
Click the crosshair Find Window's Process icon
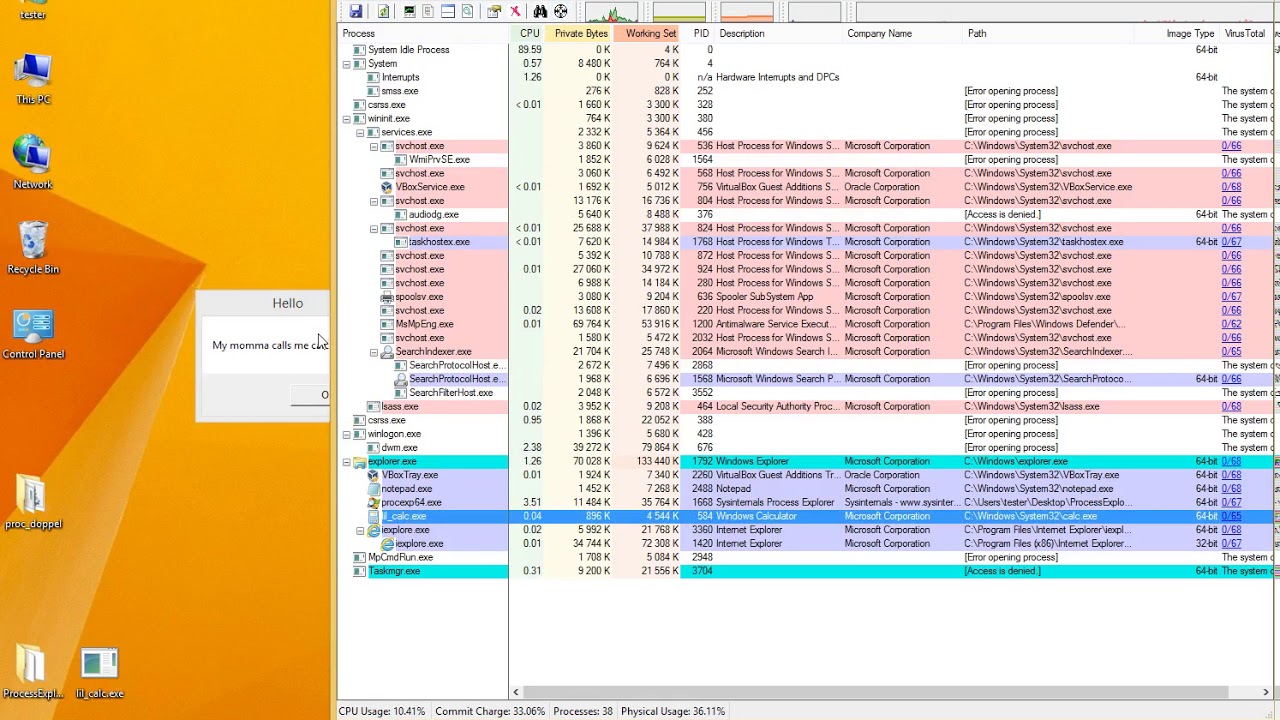point(561,11)
